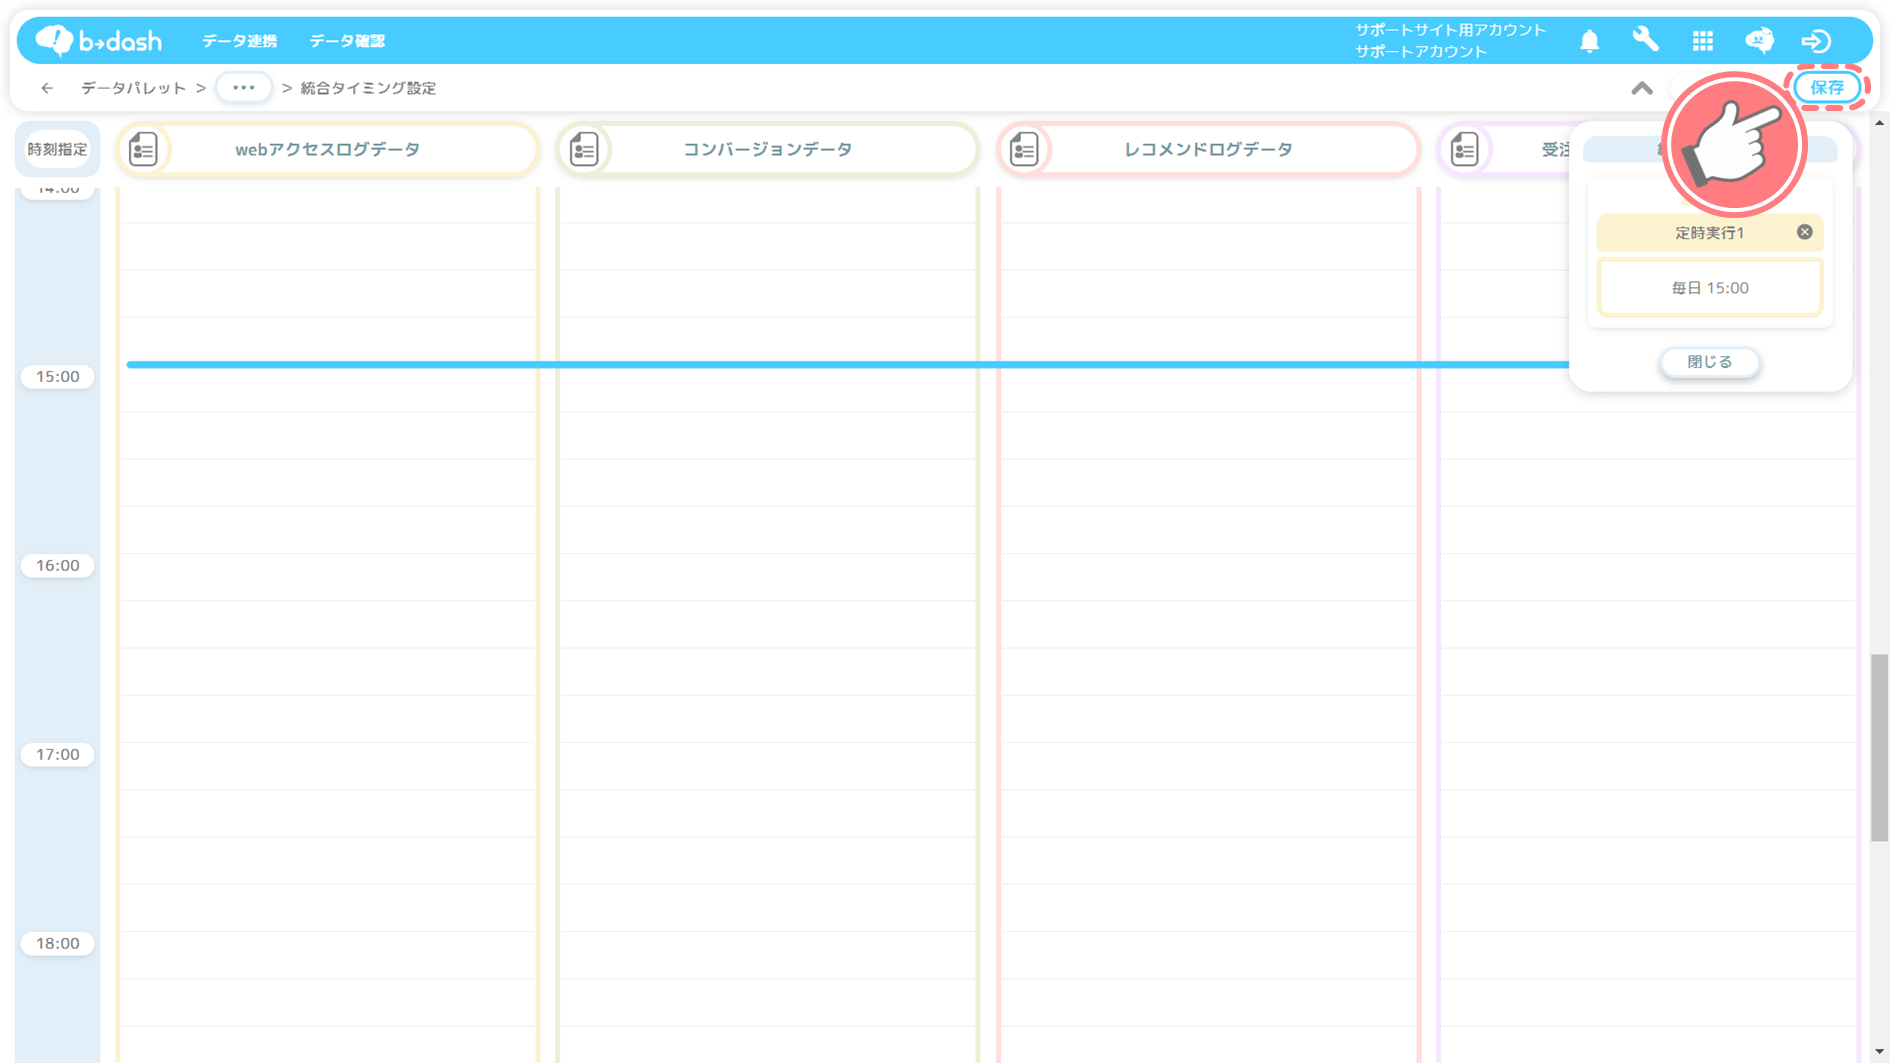Viewport: 1890px width, 1063px height.
Task: Close the schedule panel with 閉じる
Action: click(x=1710, y=362)
